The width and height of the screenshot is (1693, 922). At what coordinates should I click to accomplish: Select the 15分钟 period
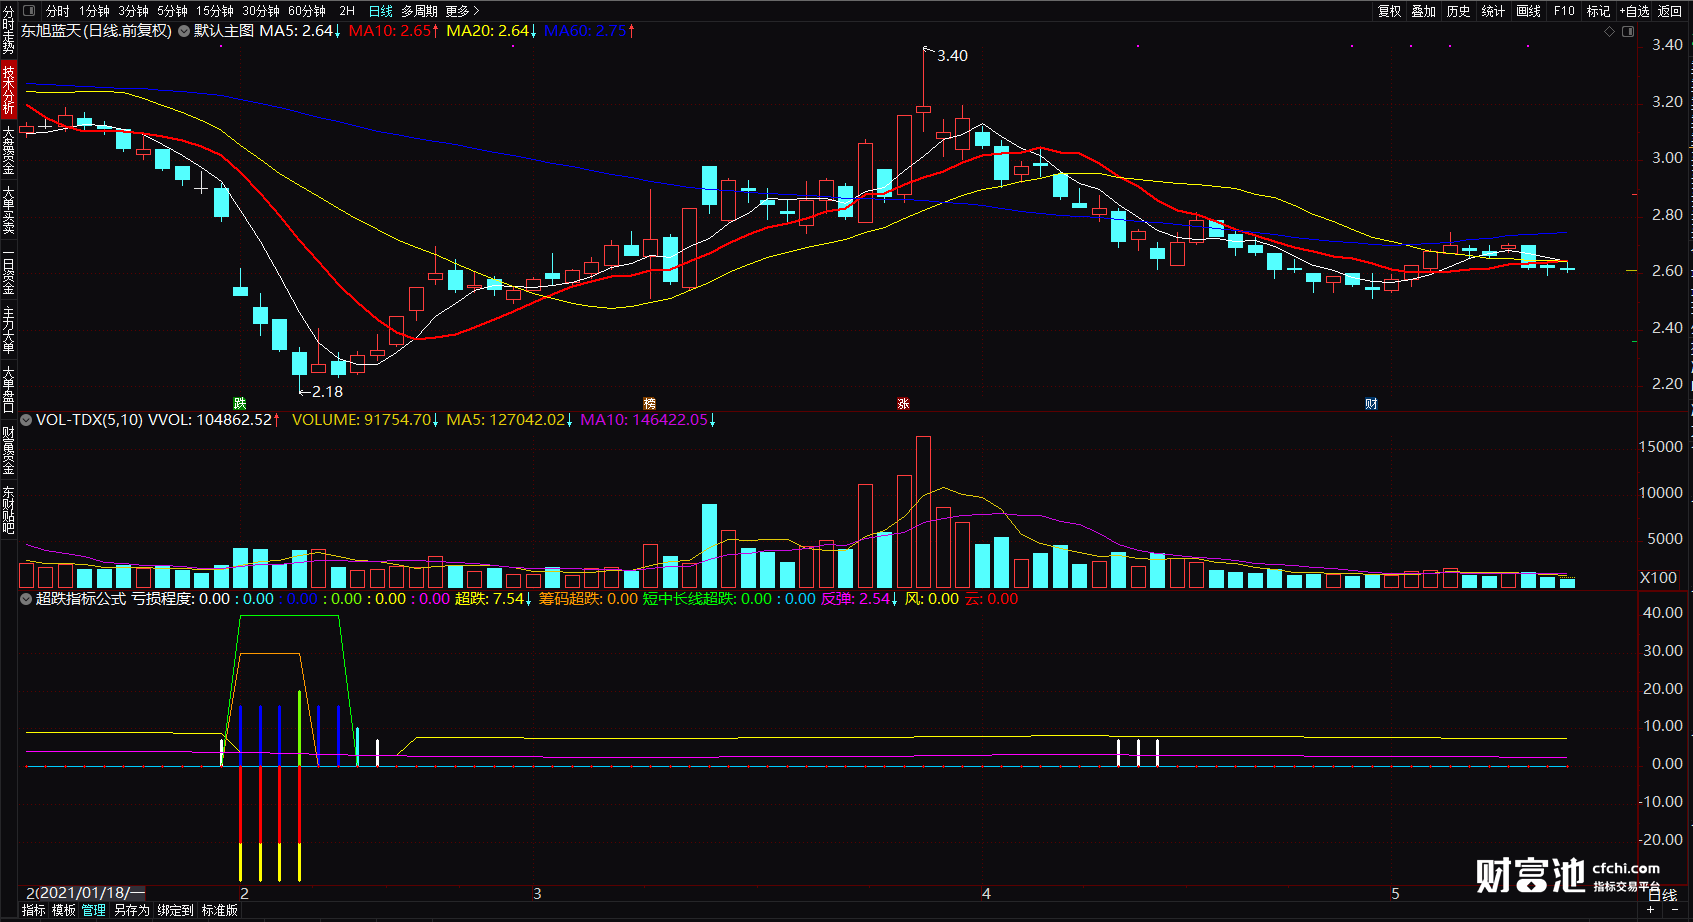pos(215,11)
